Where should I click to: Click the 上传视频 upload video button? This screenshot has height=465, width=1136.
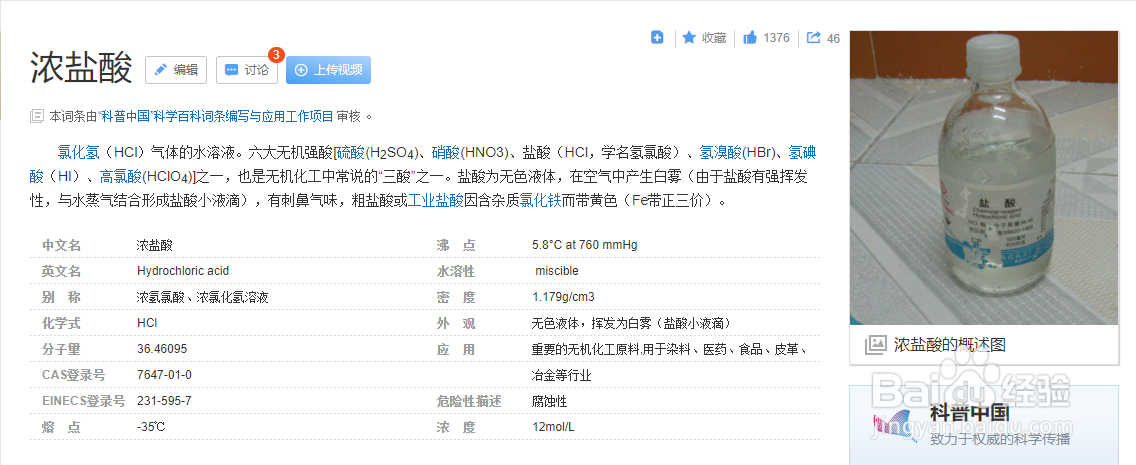328,70
